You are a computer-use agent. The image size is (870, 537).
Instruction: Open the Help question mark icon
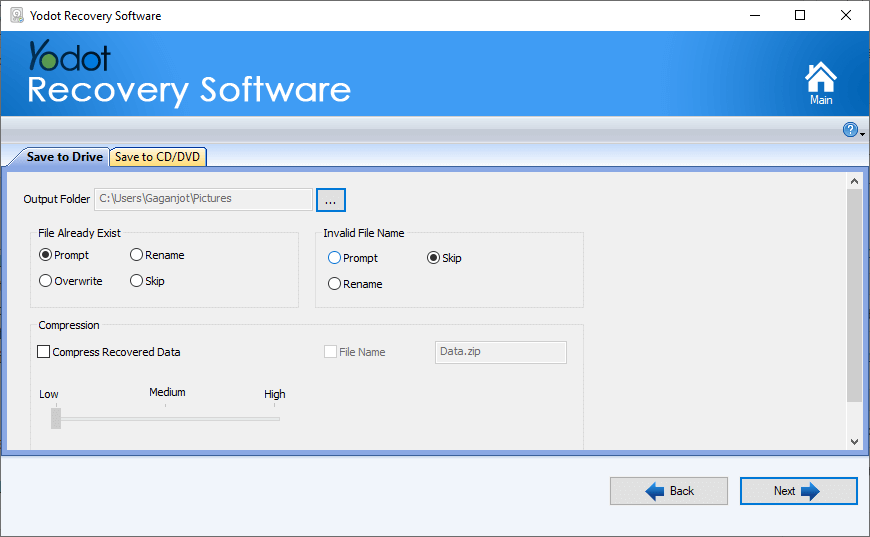[849, 130]
